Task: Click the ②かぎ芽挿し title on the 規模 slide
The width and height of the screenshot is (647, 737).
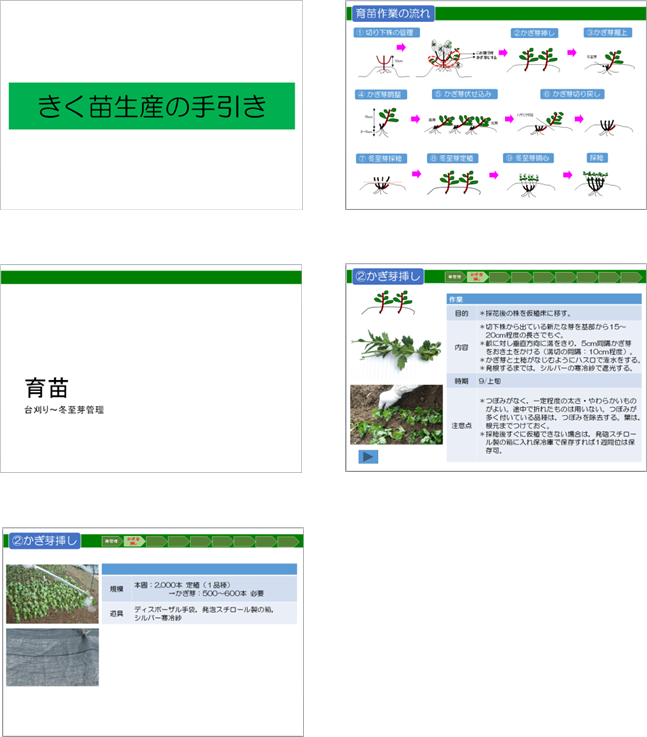Action: [45, 541]
